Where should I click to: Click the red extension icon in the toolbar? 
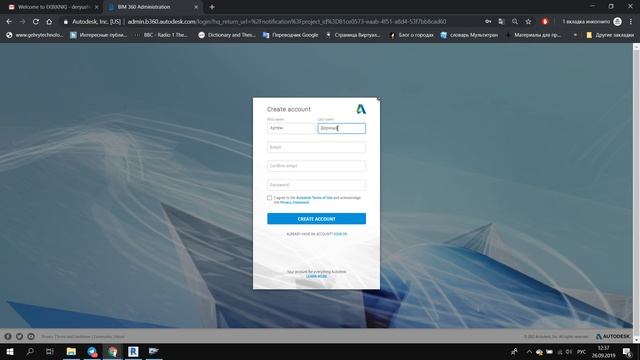(x=545, y=22)
